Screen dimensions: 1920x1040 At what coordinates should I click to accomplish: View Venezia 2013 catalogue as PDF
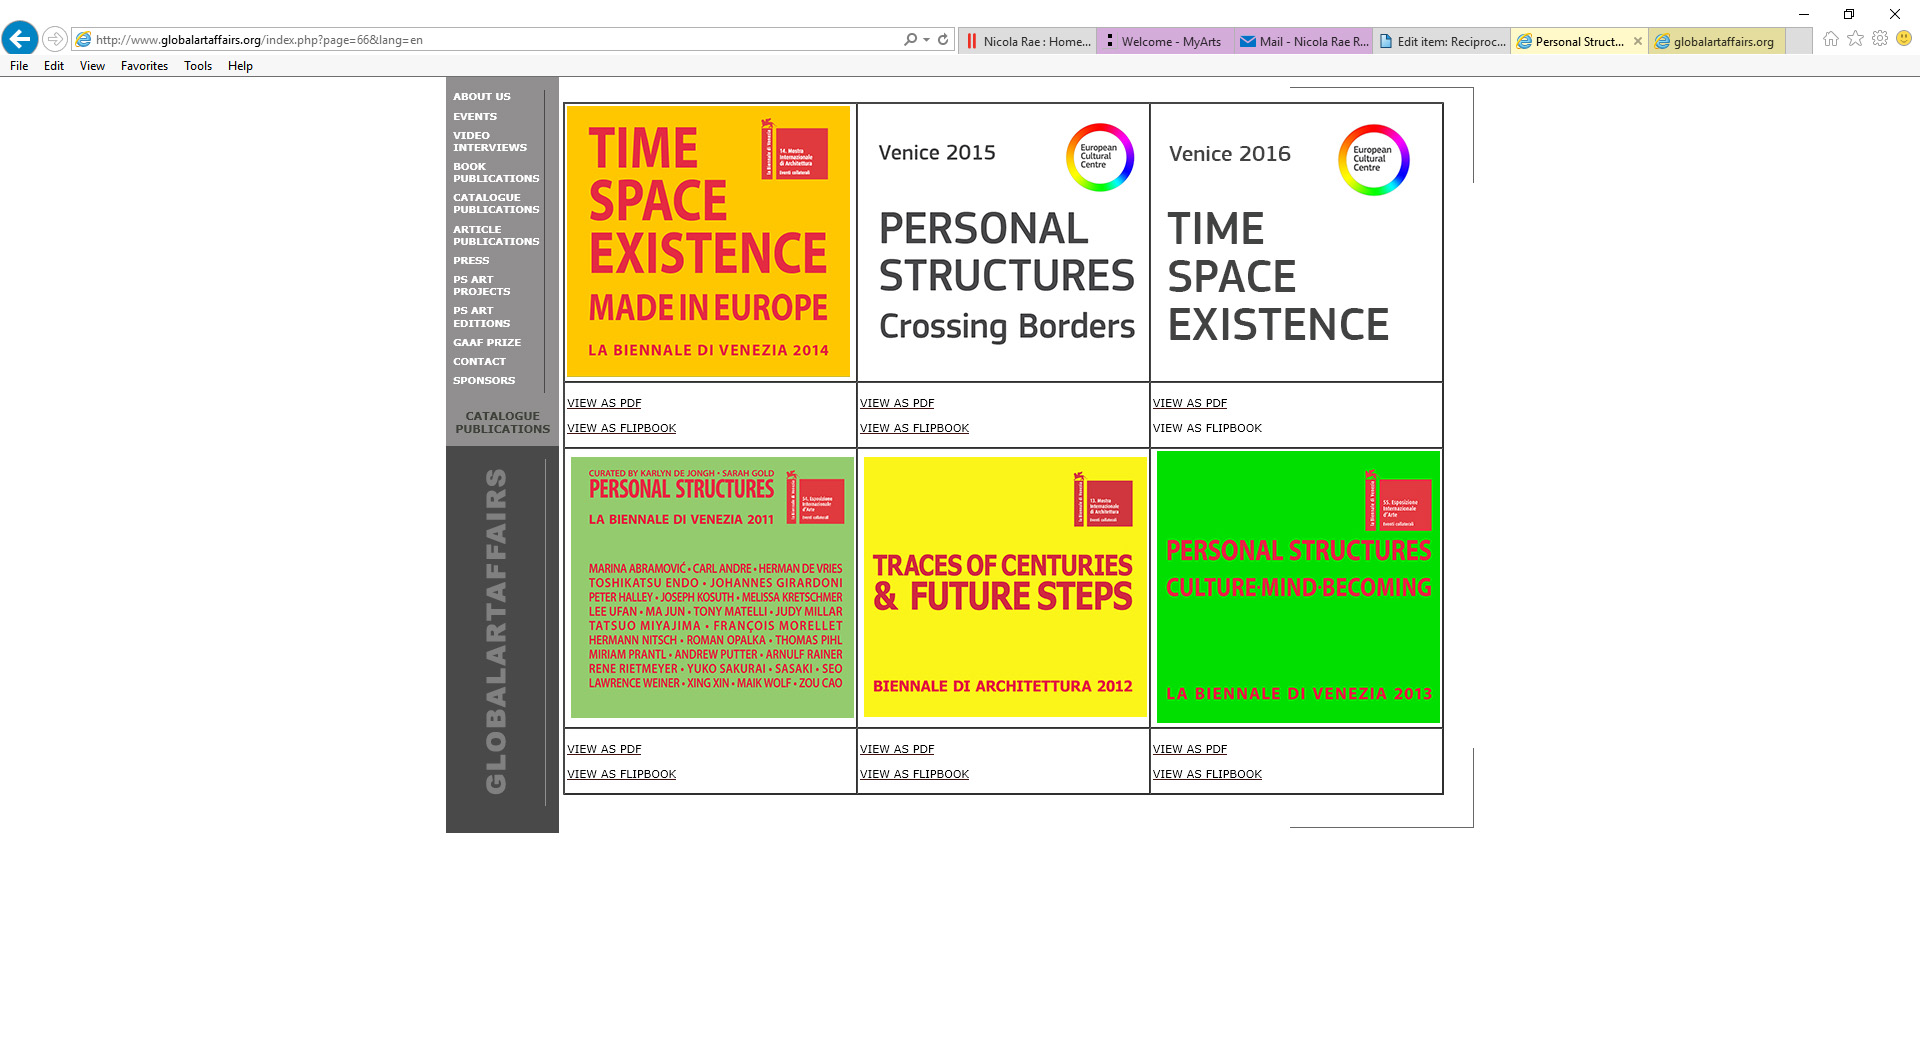point(1190,749)
